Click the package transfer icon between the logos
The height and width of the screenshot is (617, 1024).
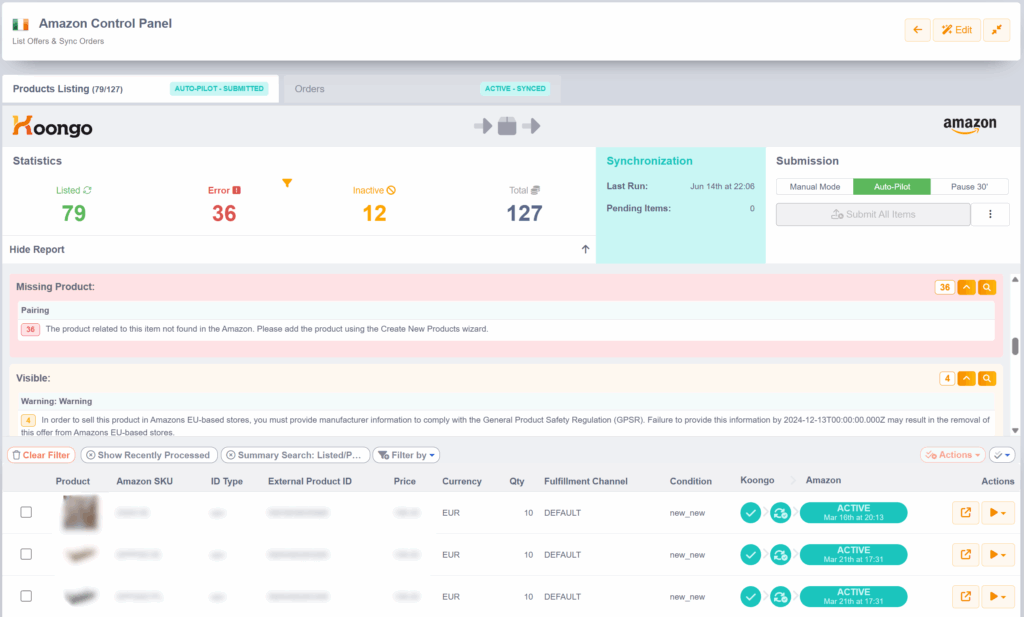pyautogui.click(x=507, y=126)
